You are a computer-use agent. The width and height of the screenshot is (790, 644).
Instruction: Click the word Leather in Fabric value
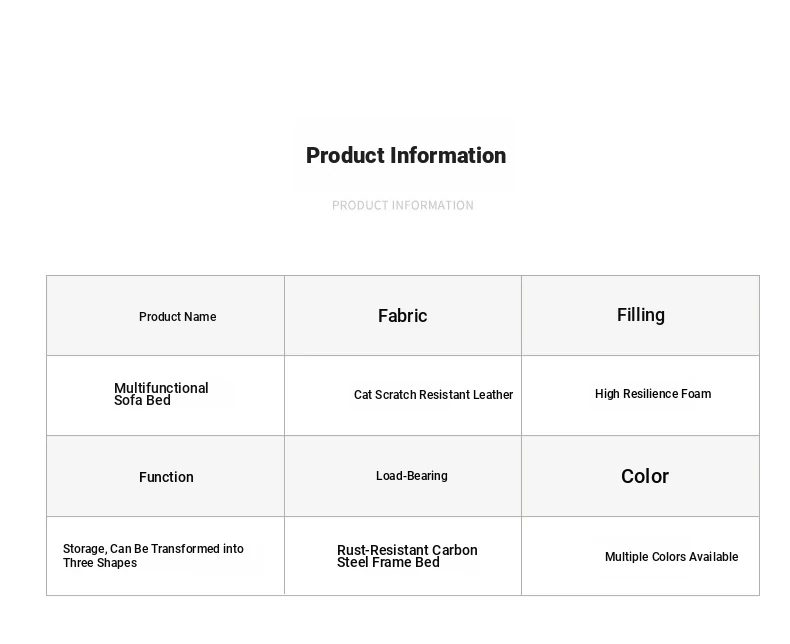click(x=492, y=395)
